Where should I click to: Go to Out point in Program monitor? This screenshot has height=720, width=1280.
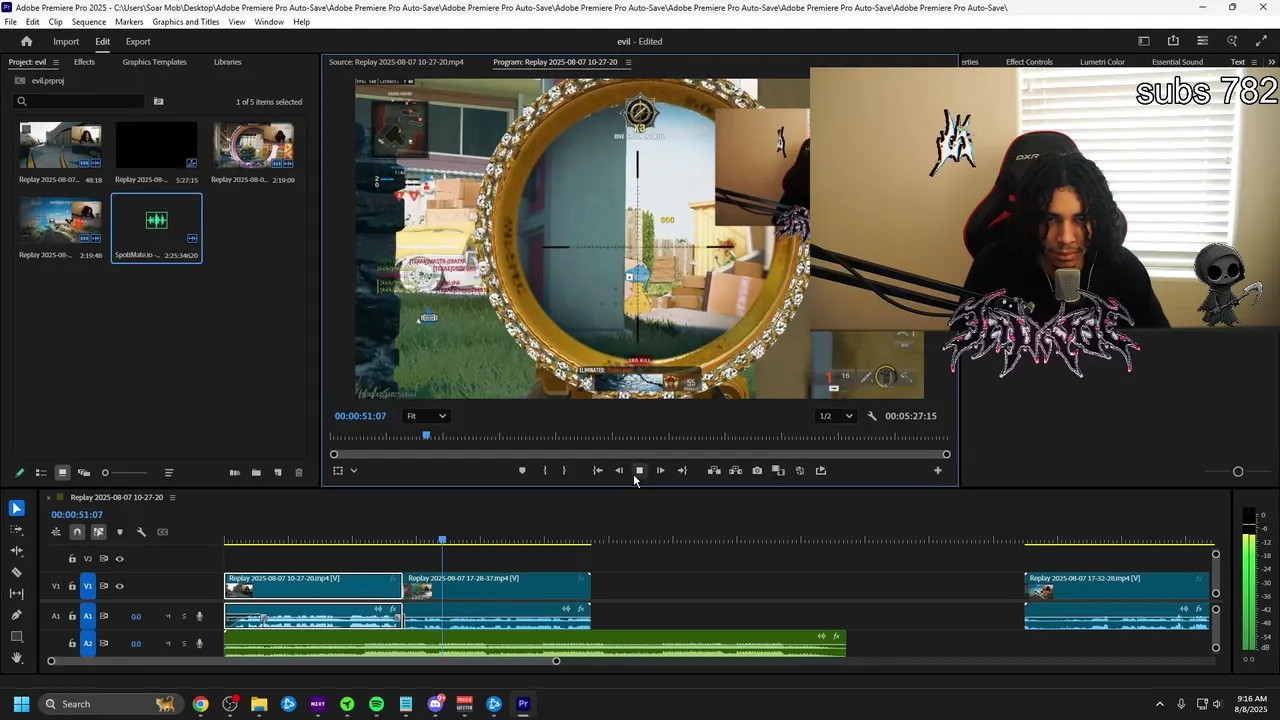point(682,471)
